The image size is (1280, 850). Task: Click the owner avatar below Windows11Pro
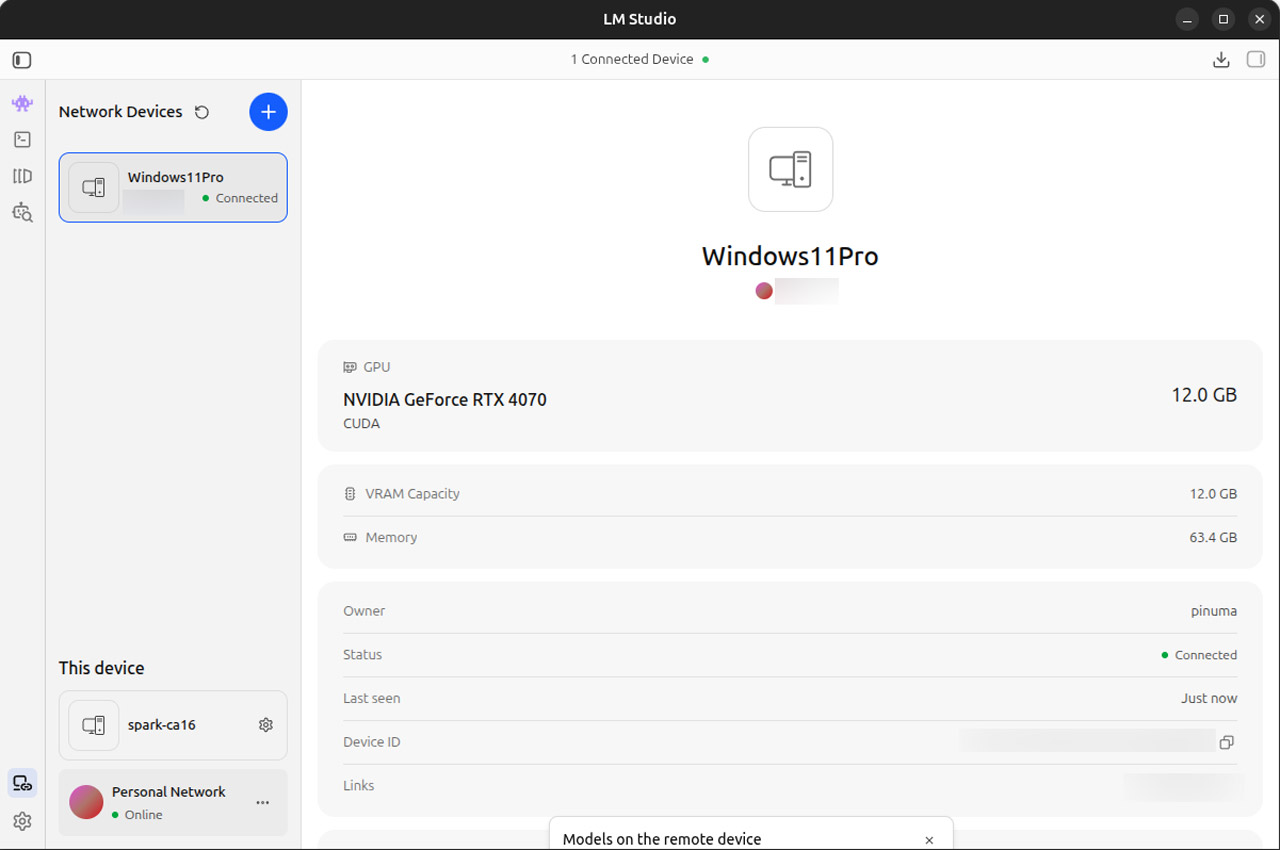coord(764,291)
